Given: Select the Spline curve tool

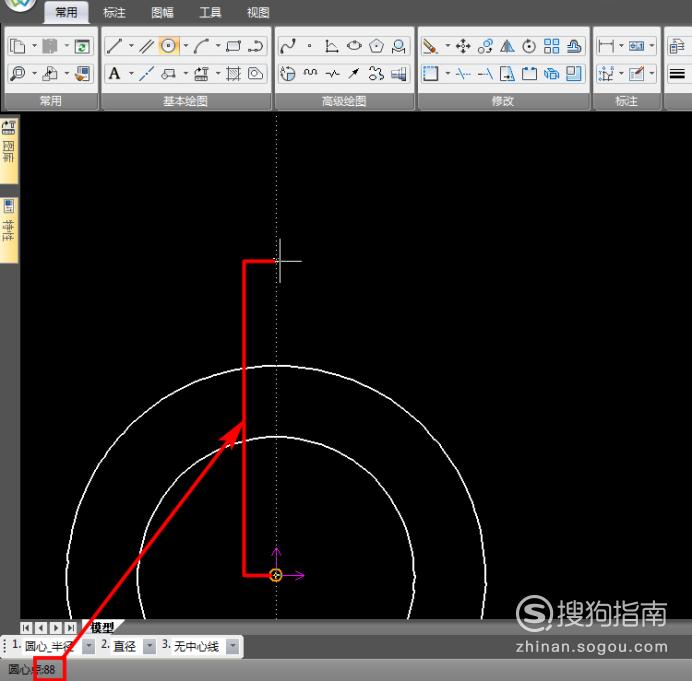Looking at the screenshot, I should tap(288, 46).
